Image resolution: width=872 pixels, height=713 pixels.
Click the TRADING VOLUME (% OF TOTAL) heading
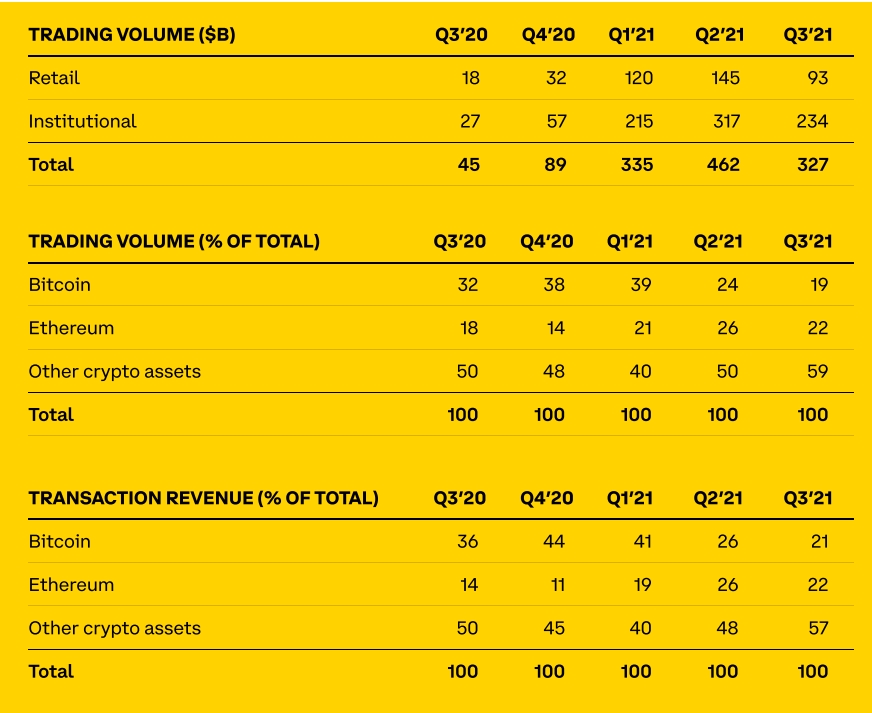[x=174, y=241]
